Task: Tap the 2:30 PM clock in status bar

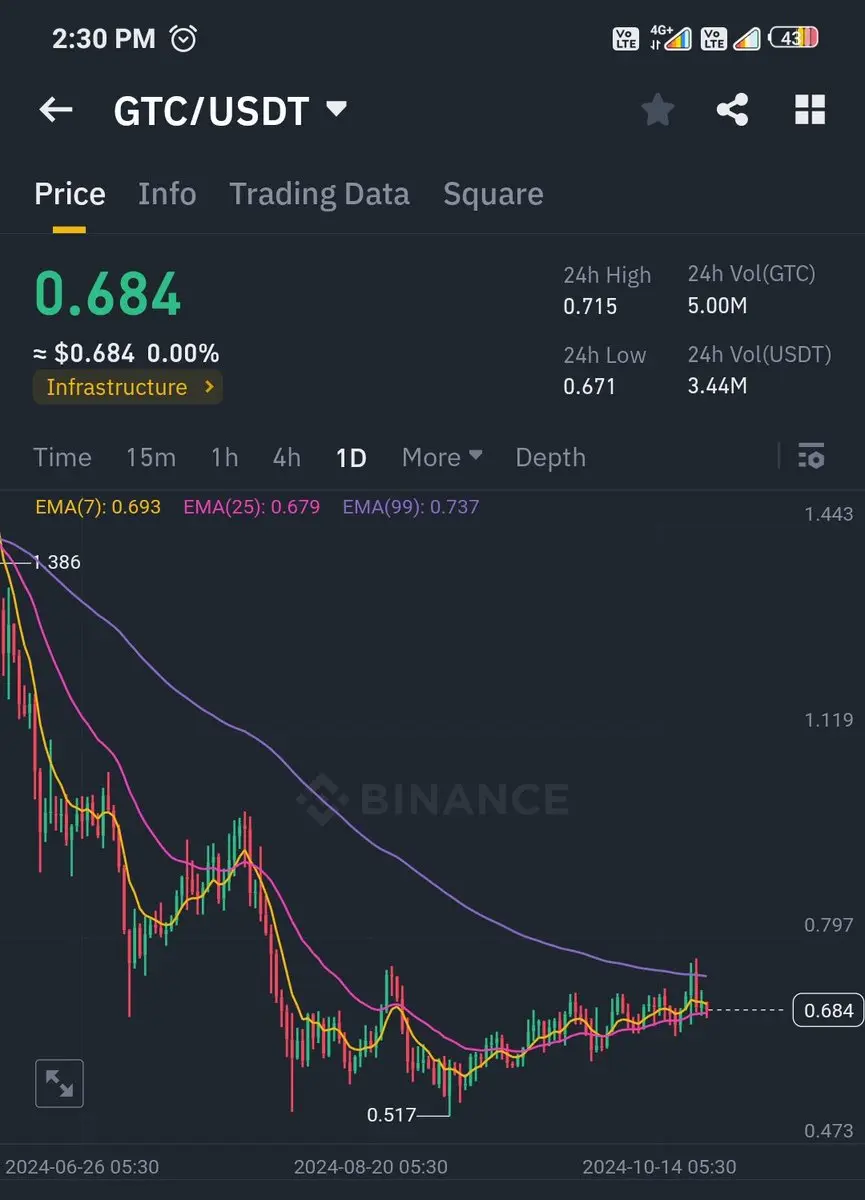Action: 104,38
